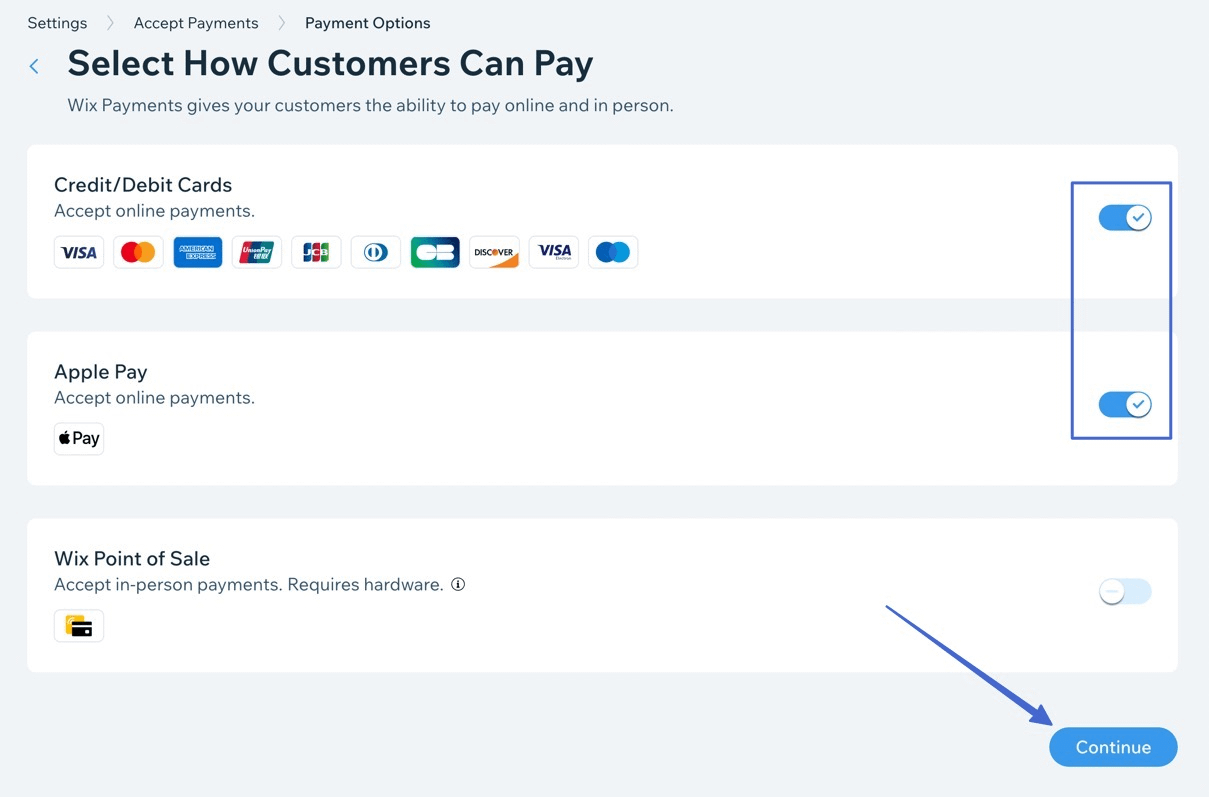Select the Apple Pay icon
Screen dimensions: 1209x797
[78, 438]
